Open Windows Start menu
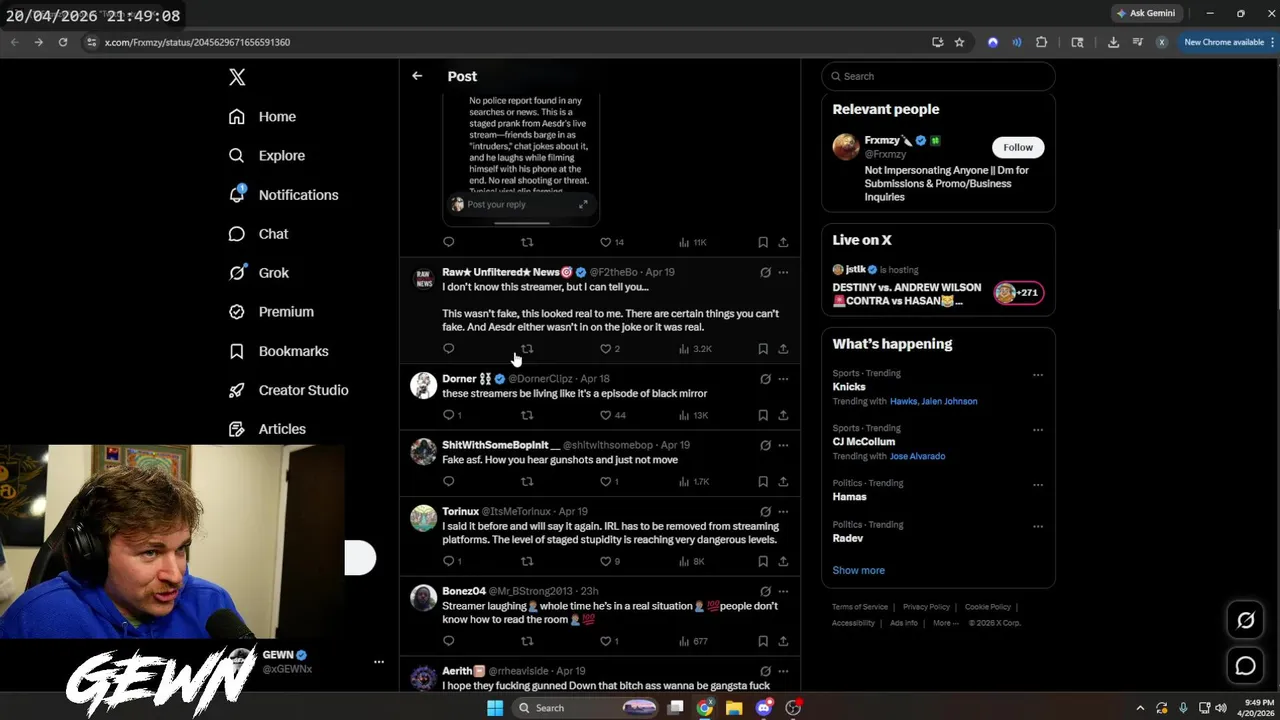This screenshot has width=1280, height=720. [x=495, y=708]
